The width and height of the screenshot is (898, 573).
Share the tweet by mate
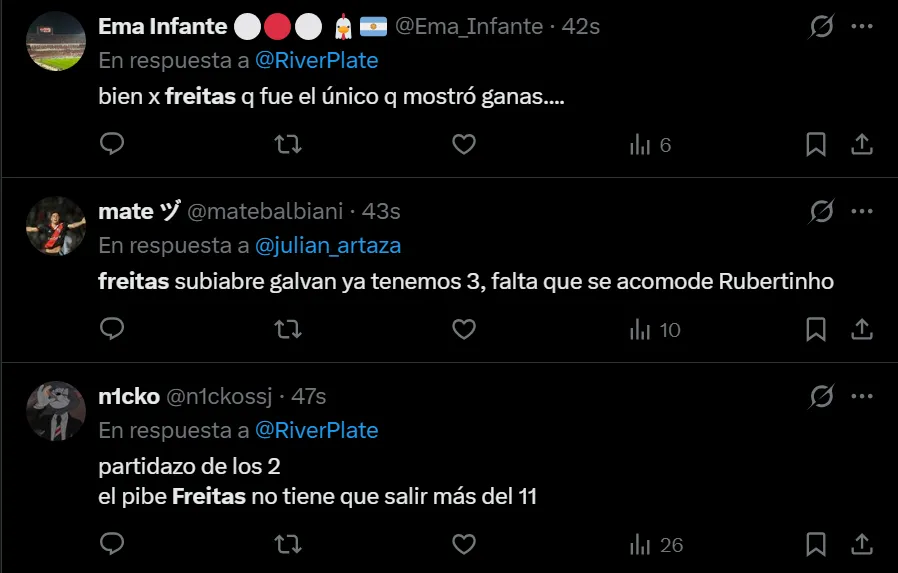(861, 329)
